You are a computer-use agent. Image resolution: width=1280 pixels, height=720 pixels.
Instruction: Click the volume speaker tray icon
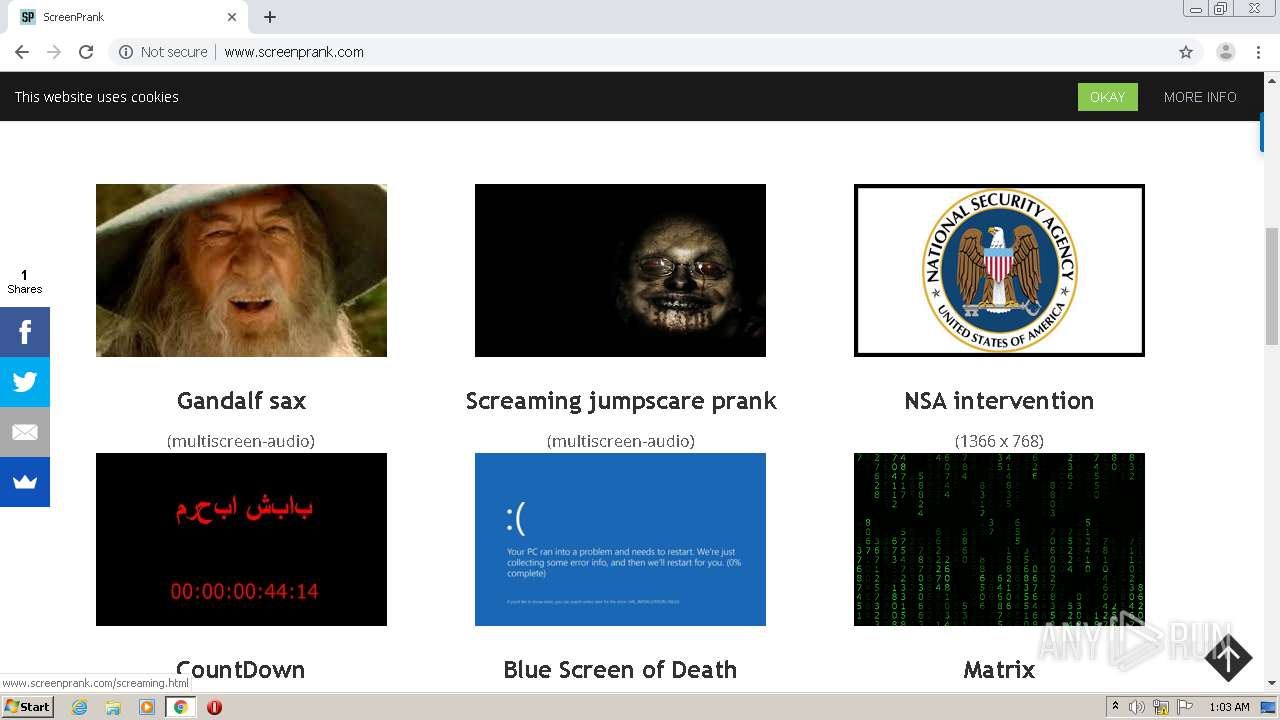pyautogui.click(x=1137, y=707)
